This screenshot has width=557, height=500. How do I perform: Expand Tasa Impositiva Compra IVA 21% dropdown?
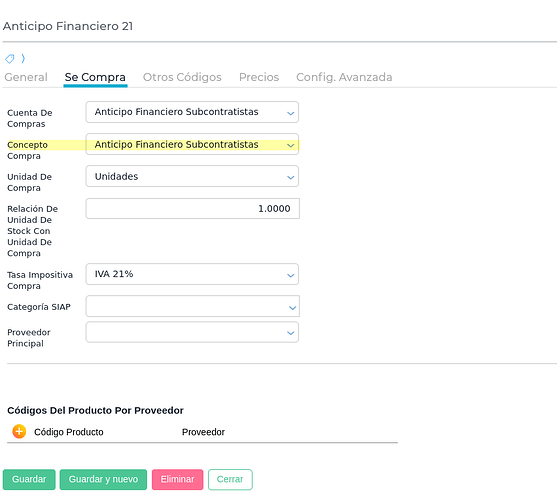(192, 274)
